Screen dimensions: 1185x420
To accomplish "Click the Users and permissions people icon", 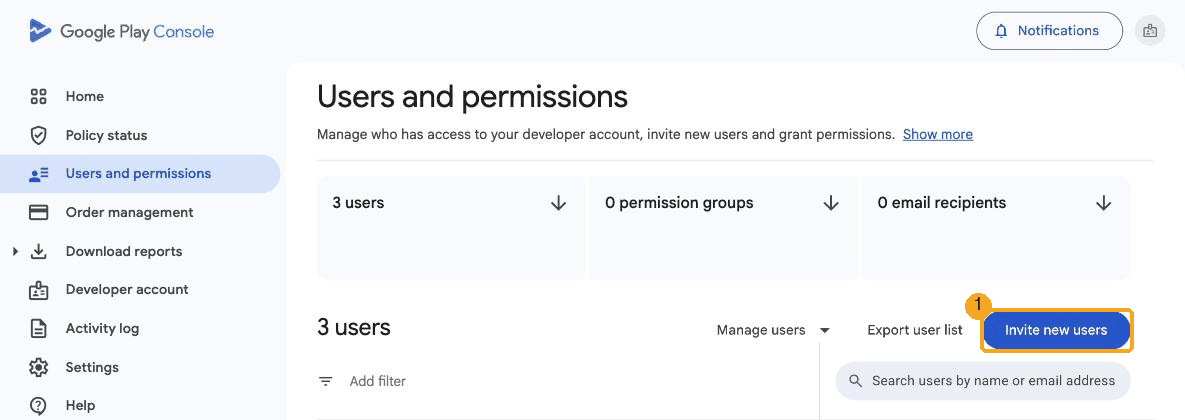I will tap(38, 174).
